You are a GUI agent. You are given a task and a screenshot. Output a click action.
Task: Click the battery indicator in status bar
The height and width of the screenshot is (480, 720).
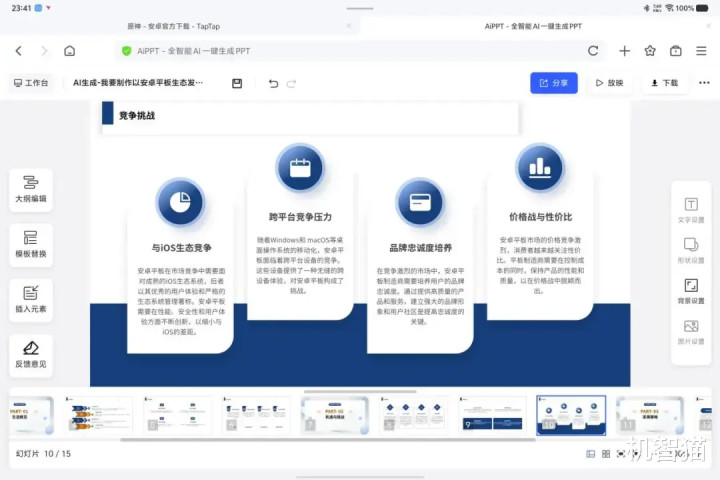point(702,8)
